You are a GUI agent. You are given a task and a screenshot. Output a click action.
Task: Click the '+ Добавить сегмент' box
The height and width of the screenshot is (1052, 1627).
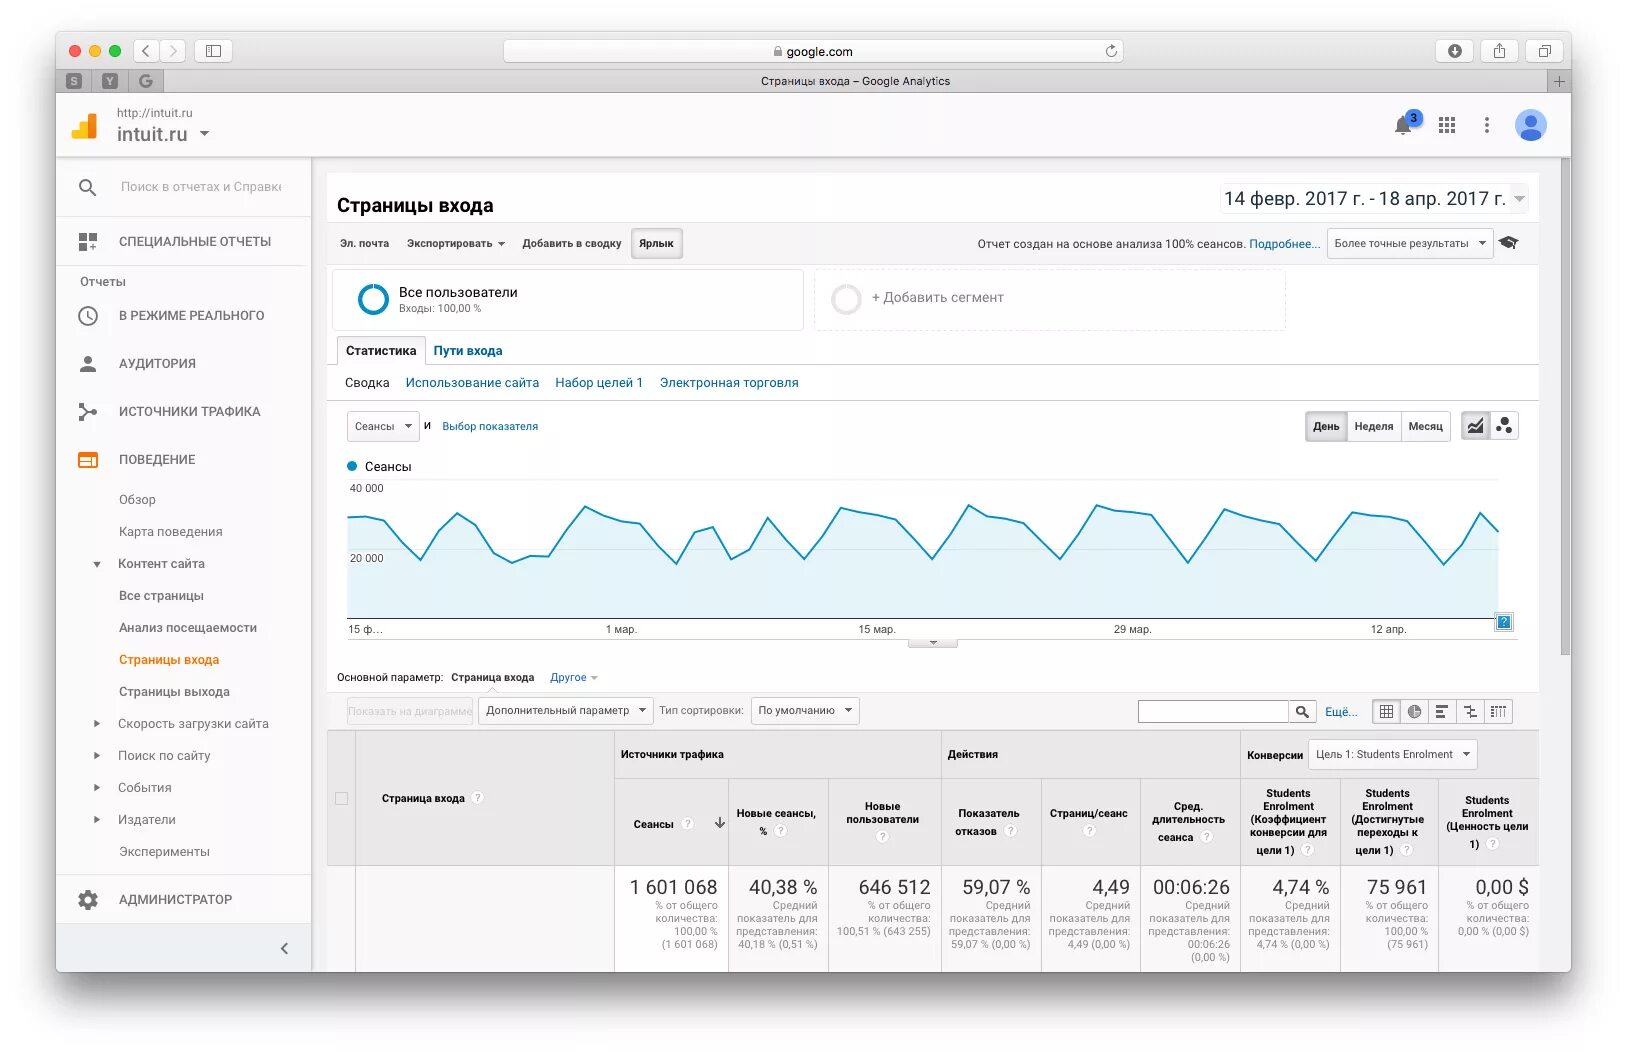point(1050,298)
